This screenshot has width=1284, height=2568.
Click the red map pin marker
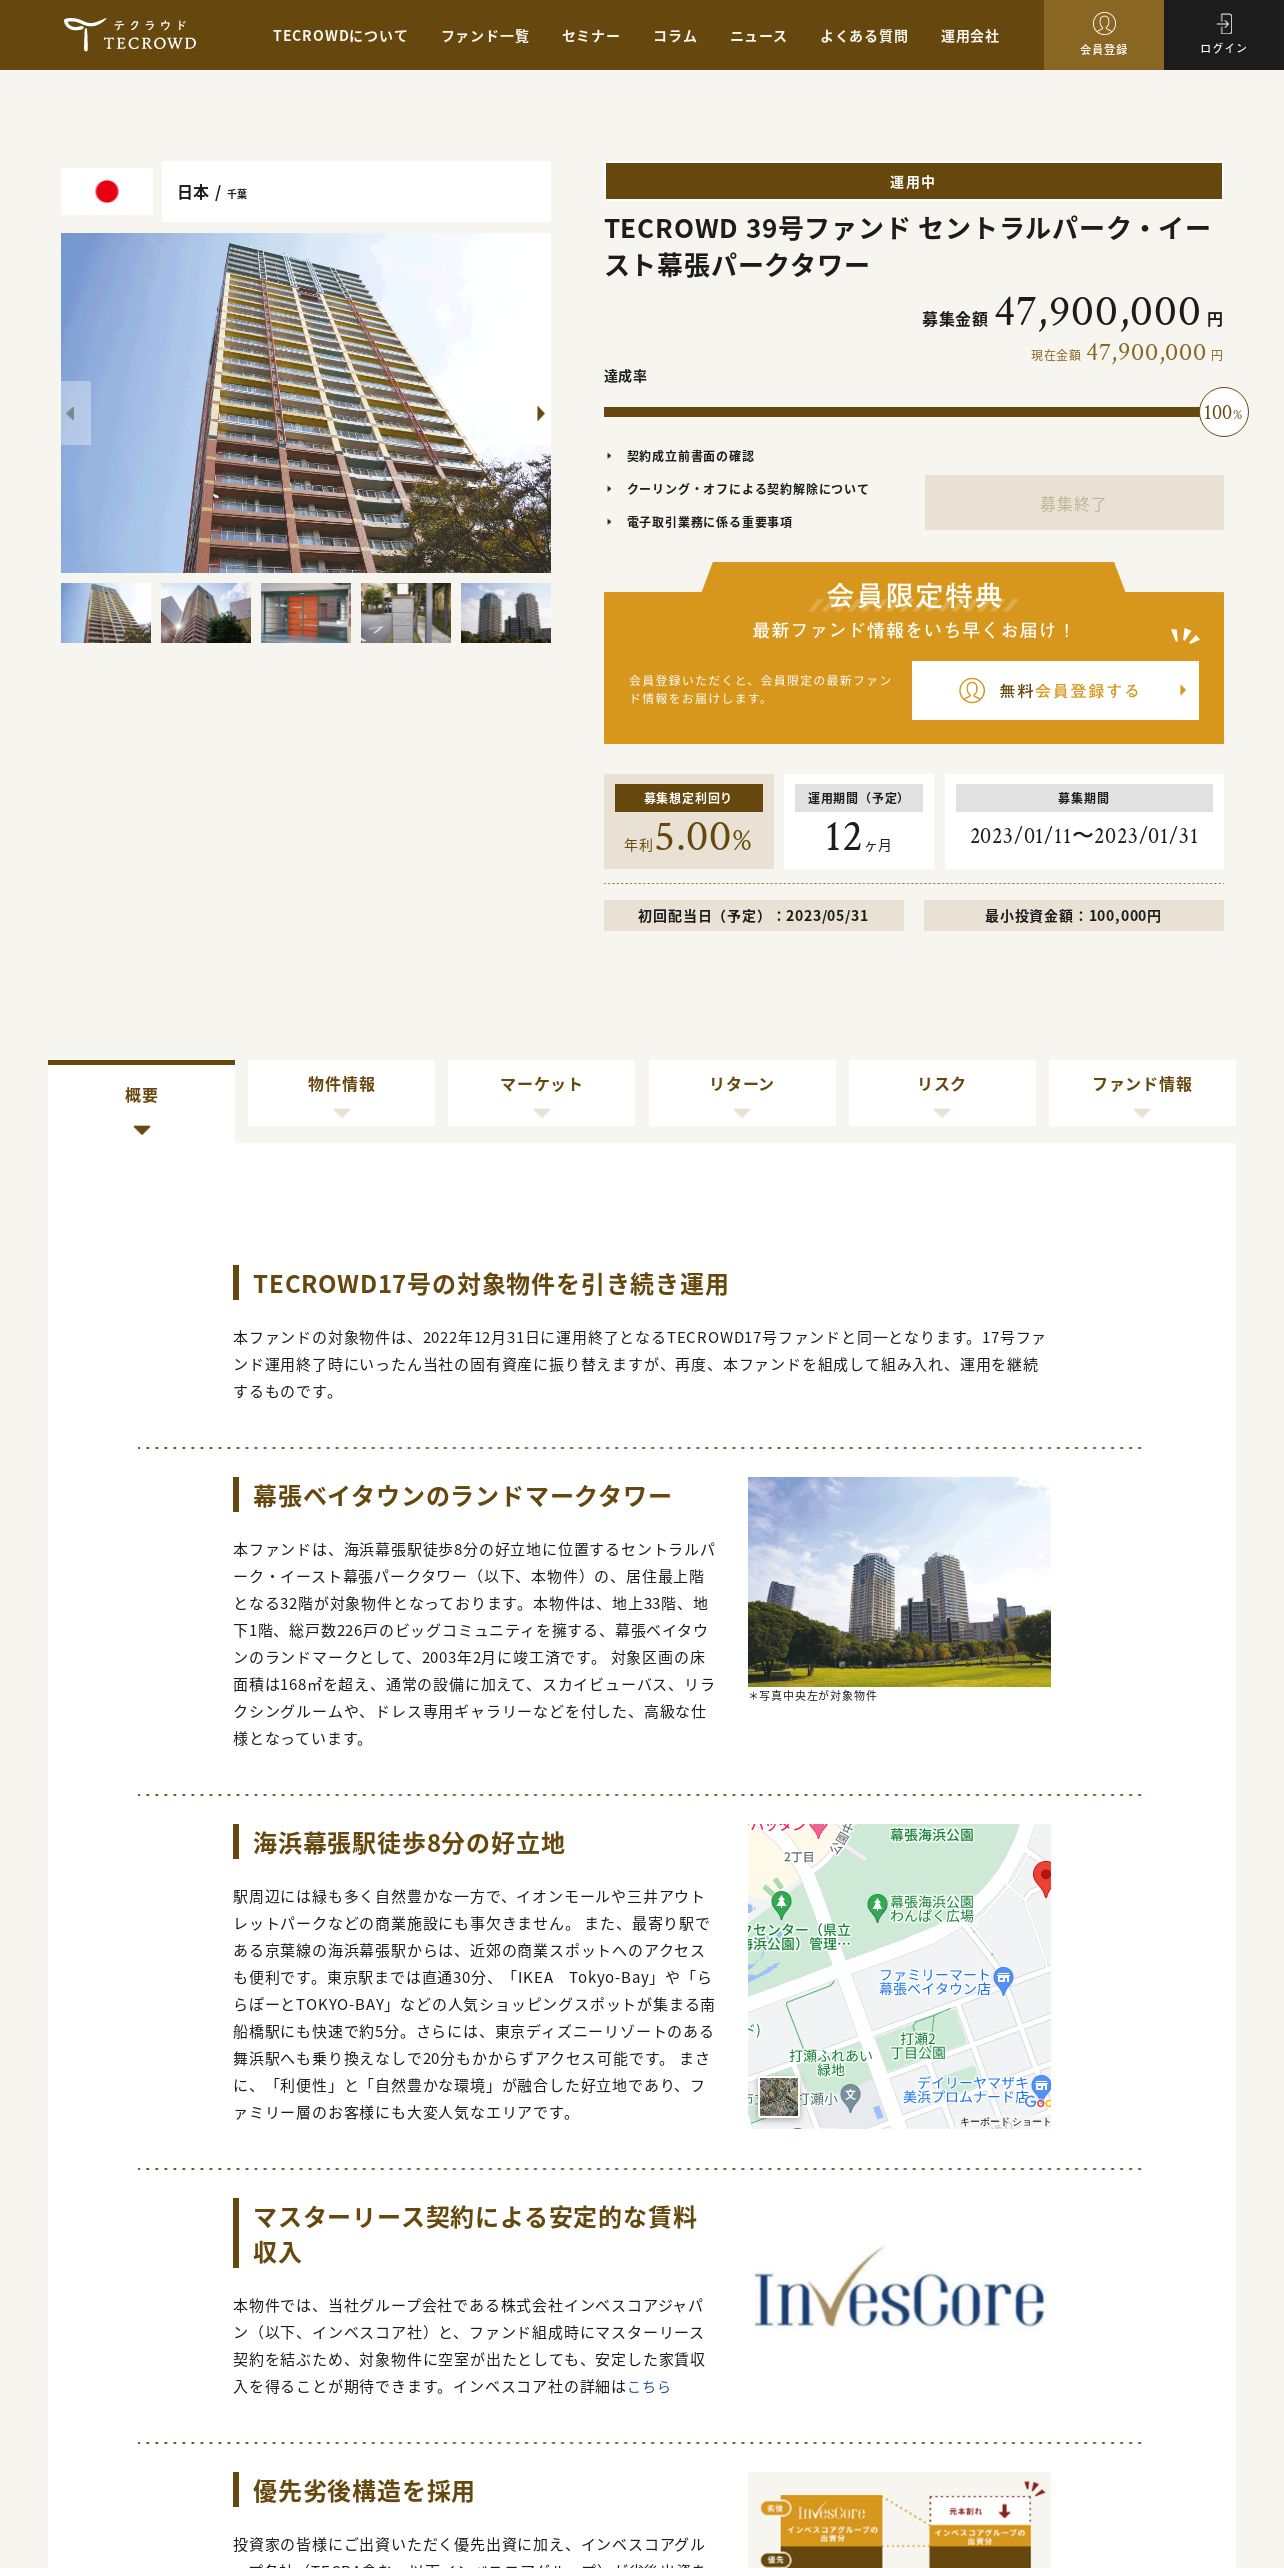click(1043, 1878)
